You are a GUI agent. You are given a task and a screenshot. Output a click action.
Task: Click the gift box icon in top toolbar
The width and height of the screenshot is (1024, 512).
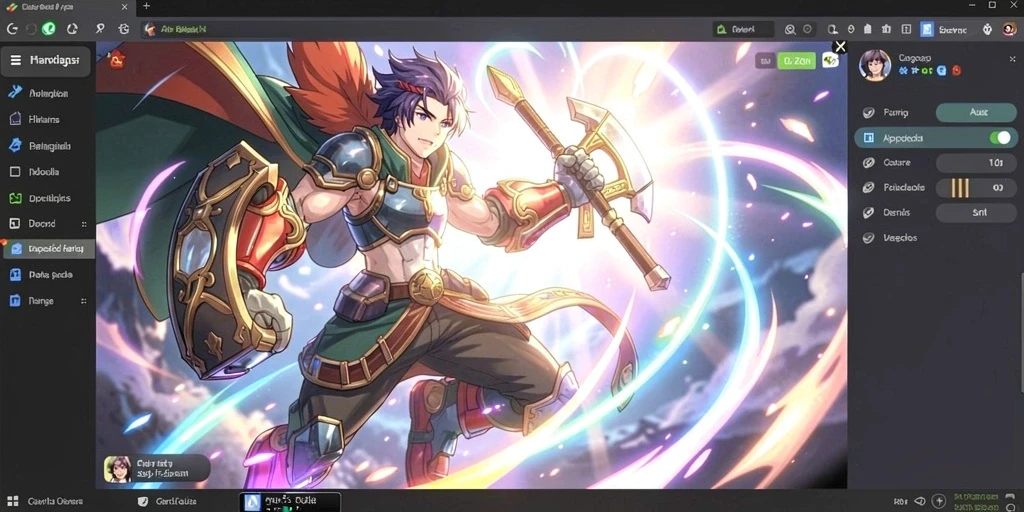[x=886, y=29]
